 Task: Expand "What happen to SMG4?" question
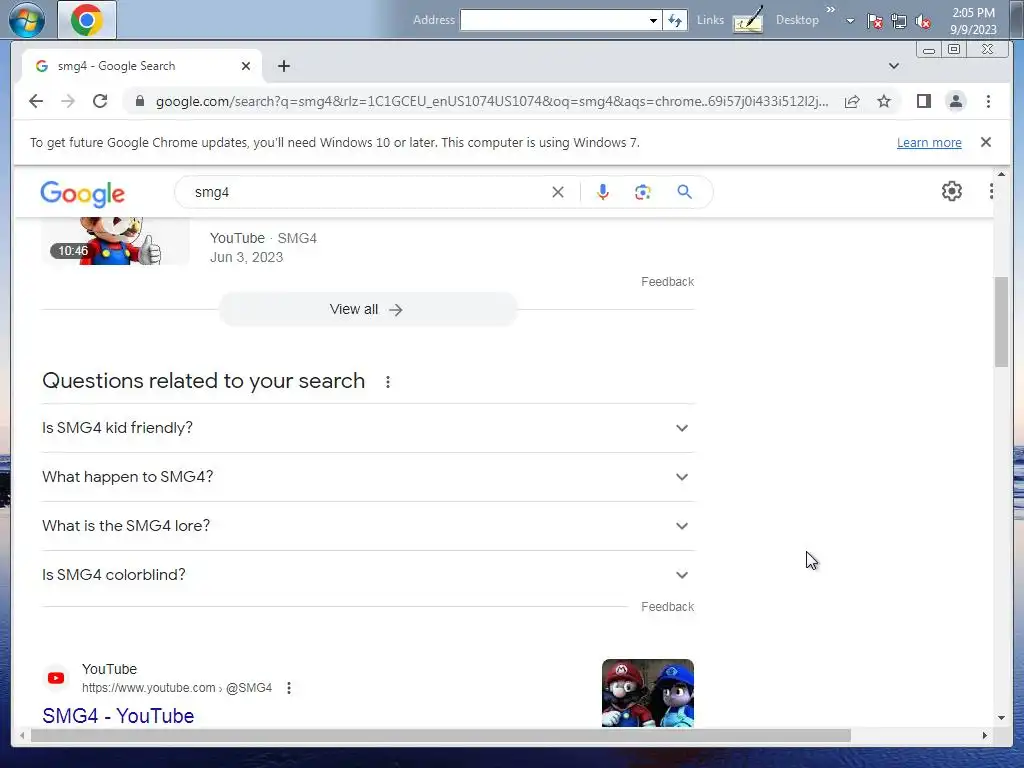pos(368,477)
